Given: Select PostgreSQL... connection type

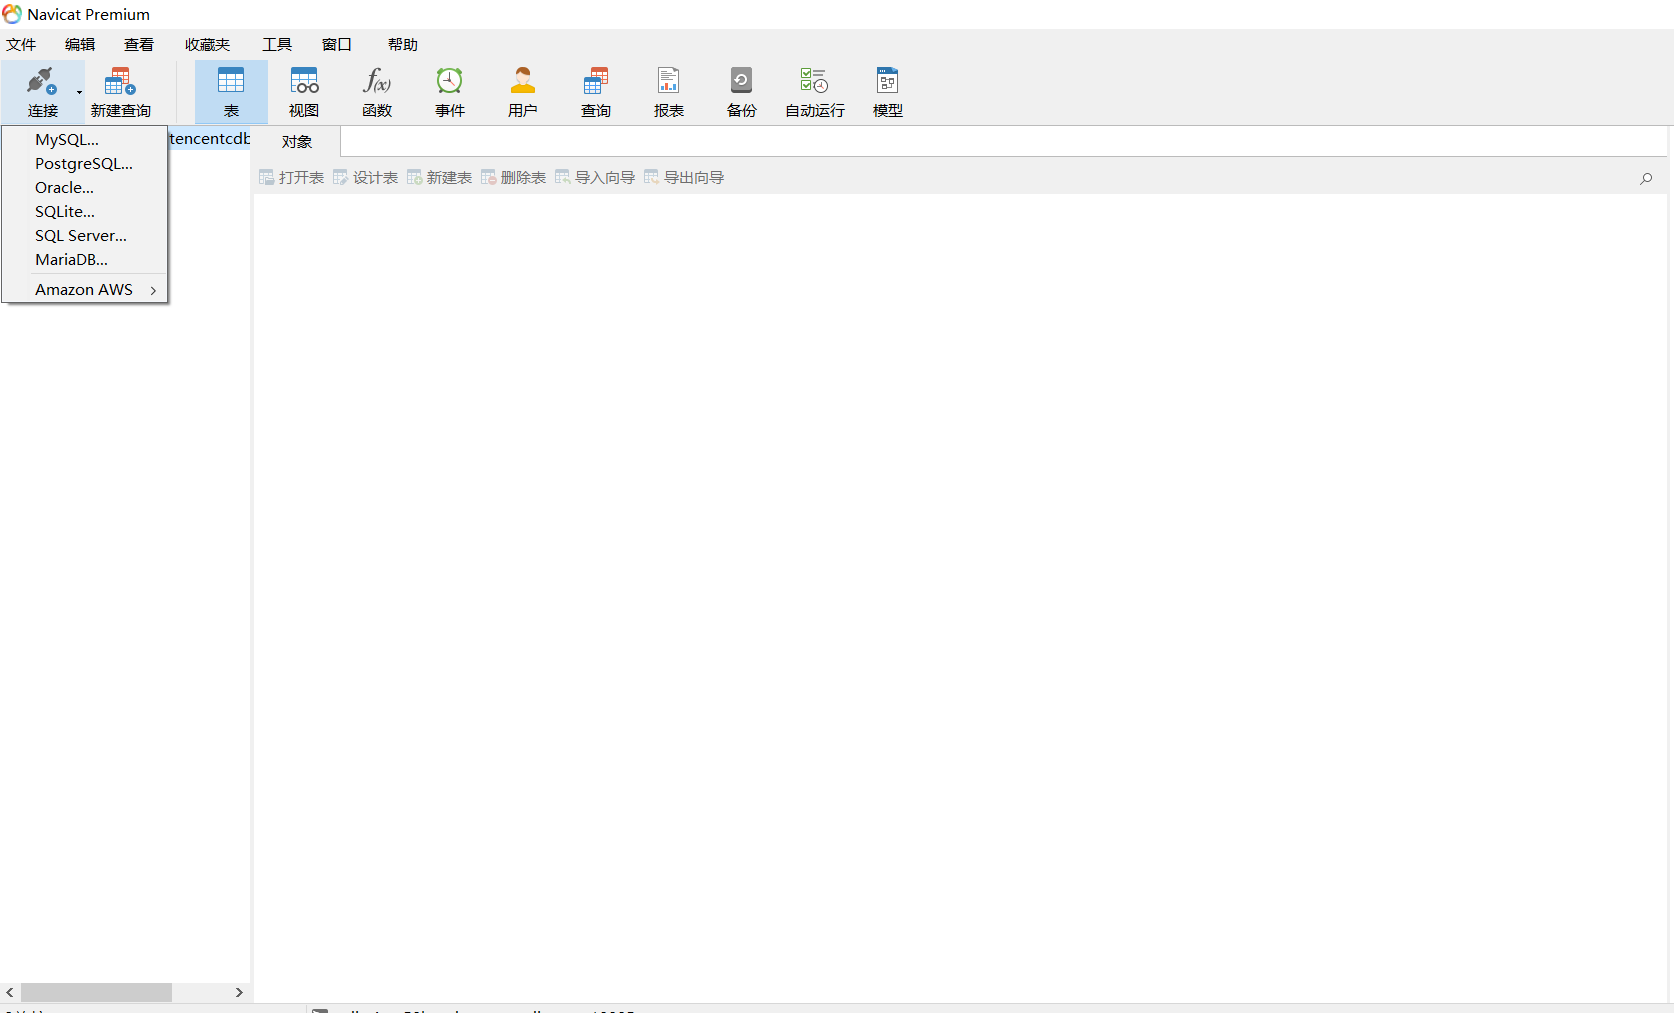Looking at the screenshot, I should tap(84, 164).
